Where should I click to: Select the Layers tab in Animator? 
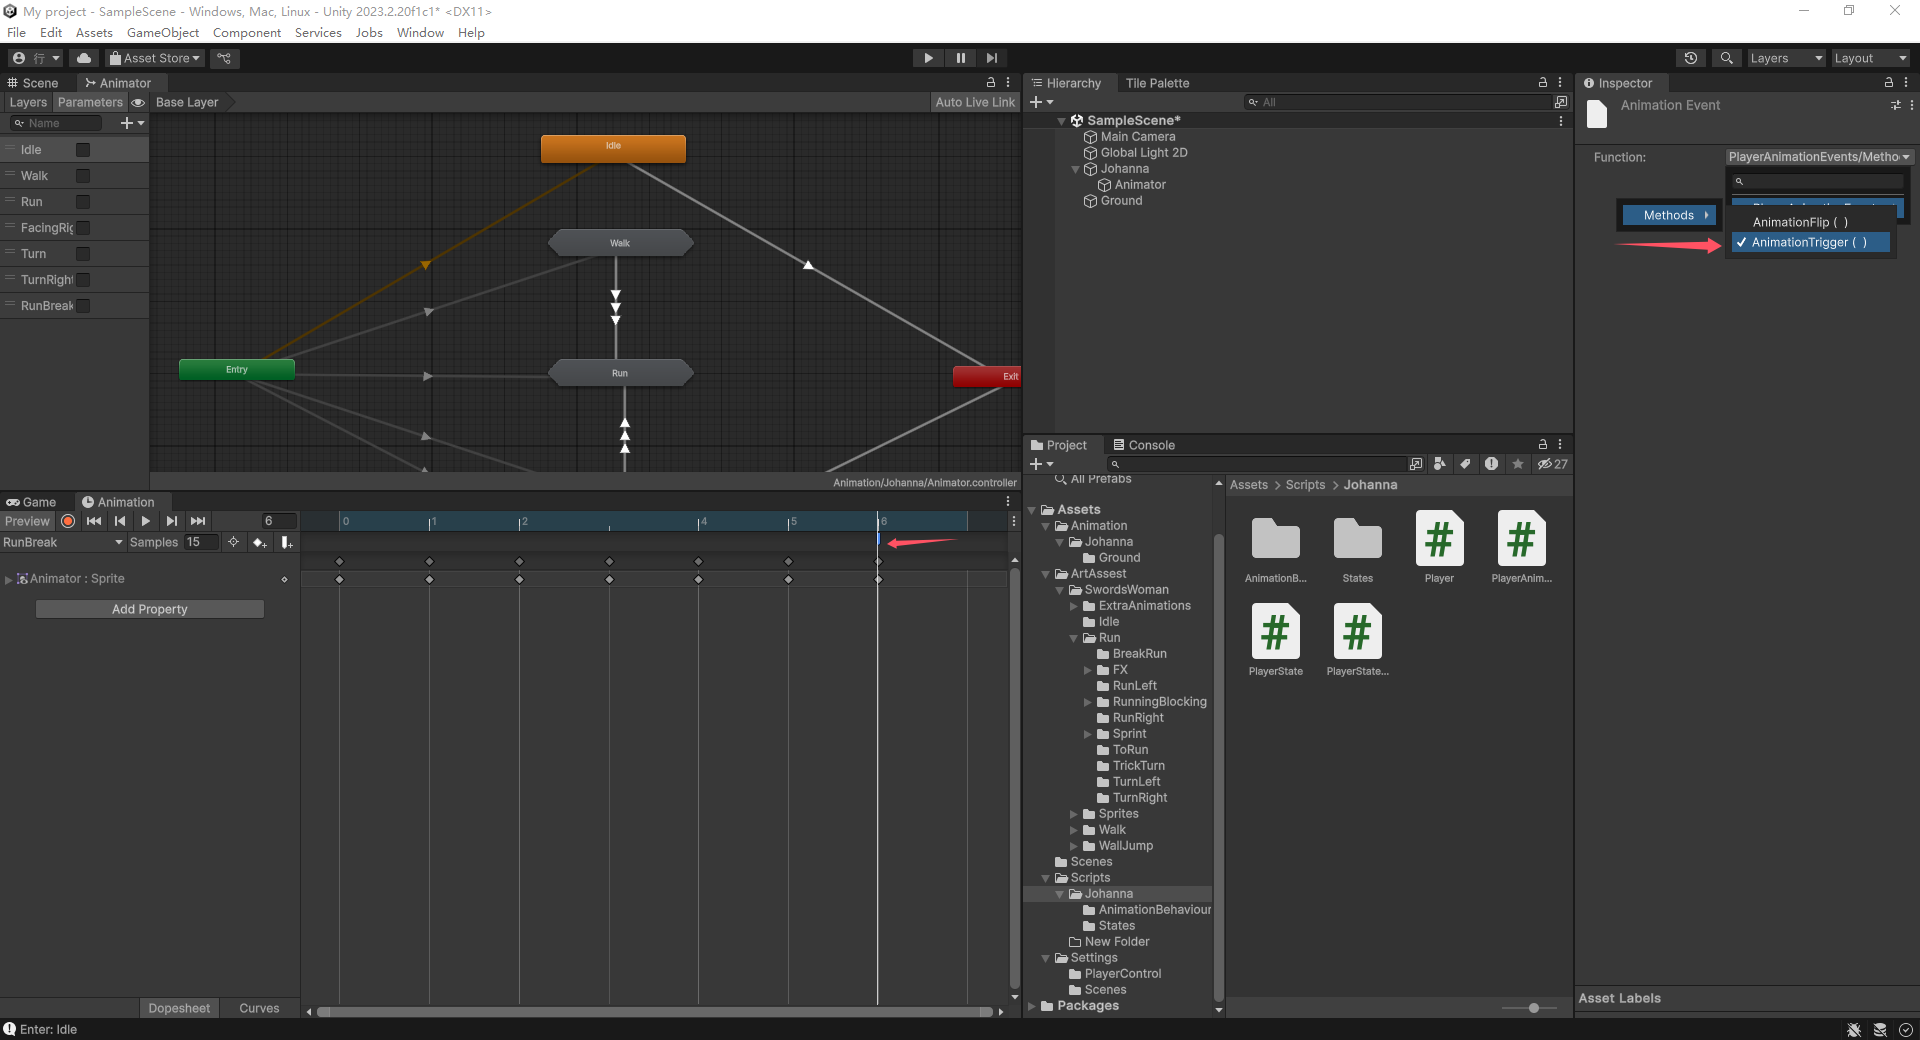coord(28,102)
